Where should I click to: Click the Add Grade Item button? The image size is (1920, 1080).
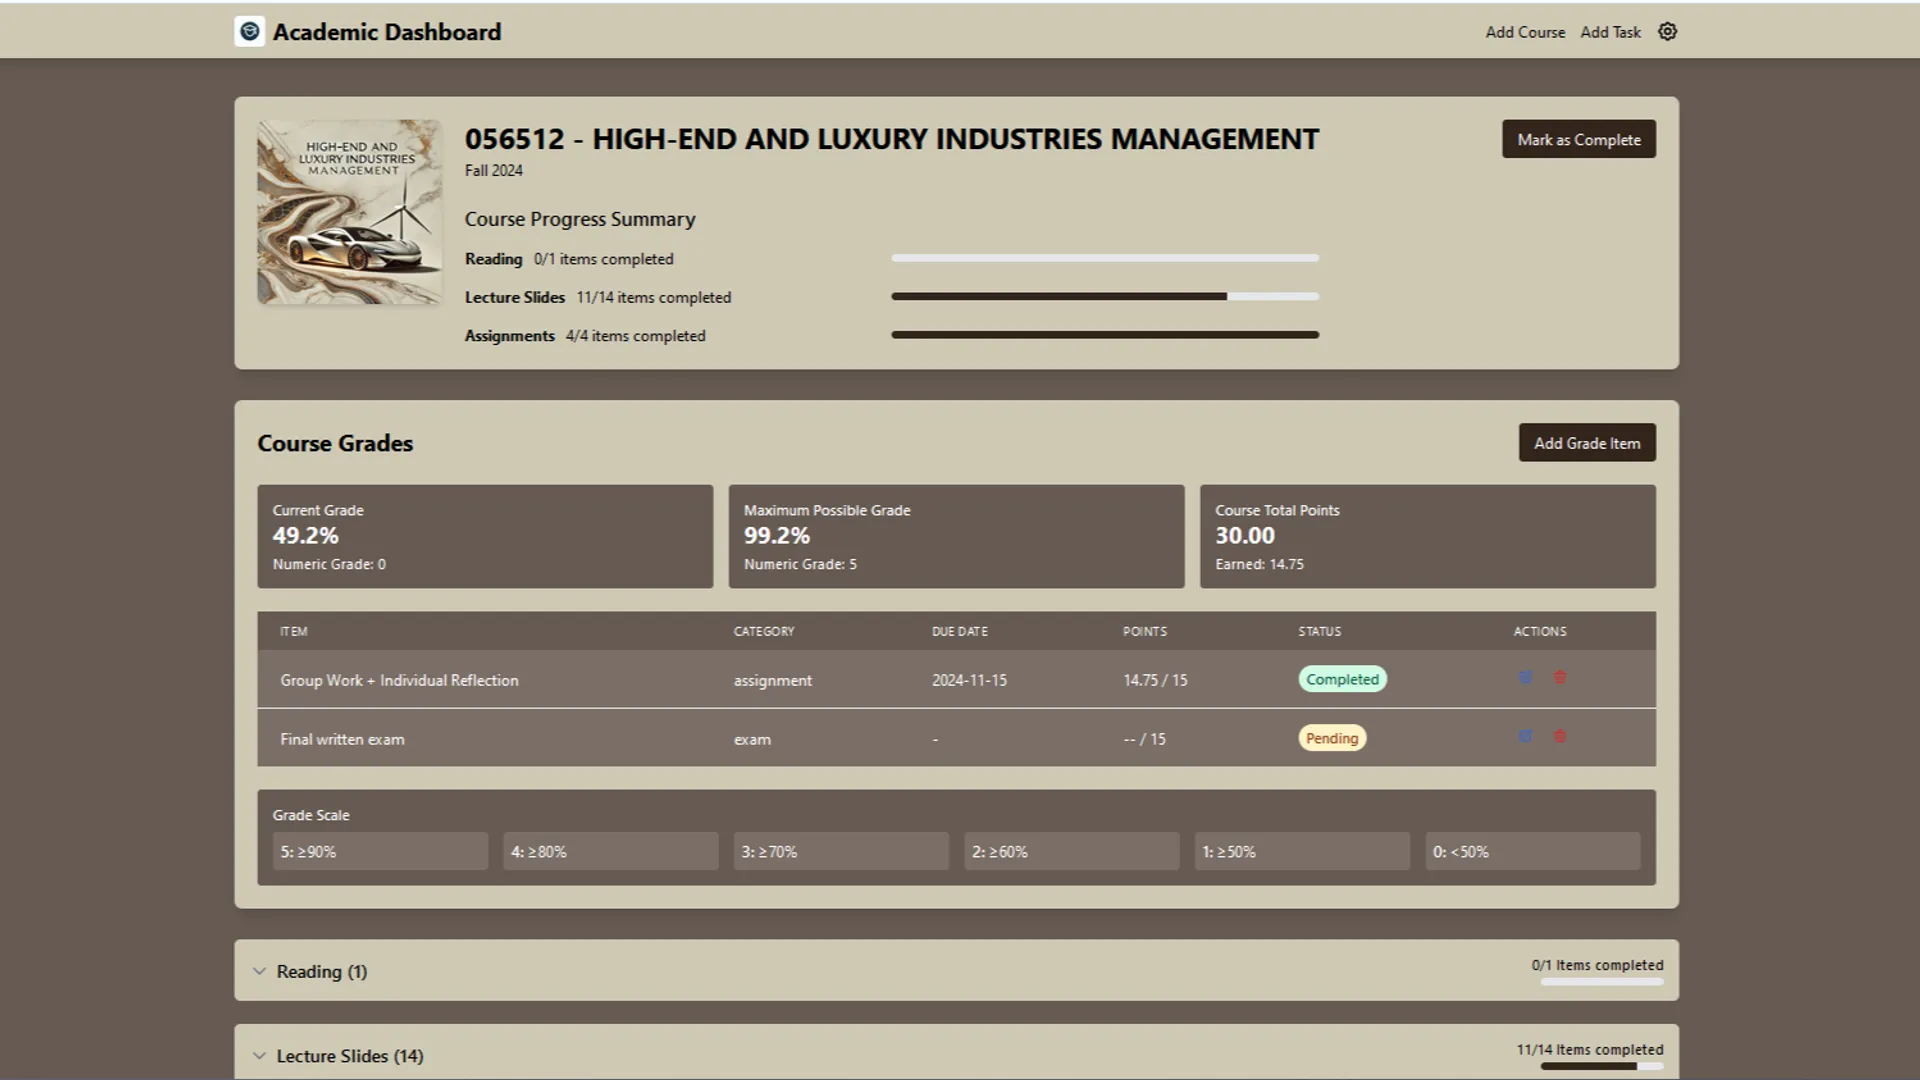tap(1587, 442)
